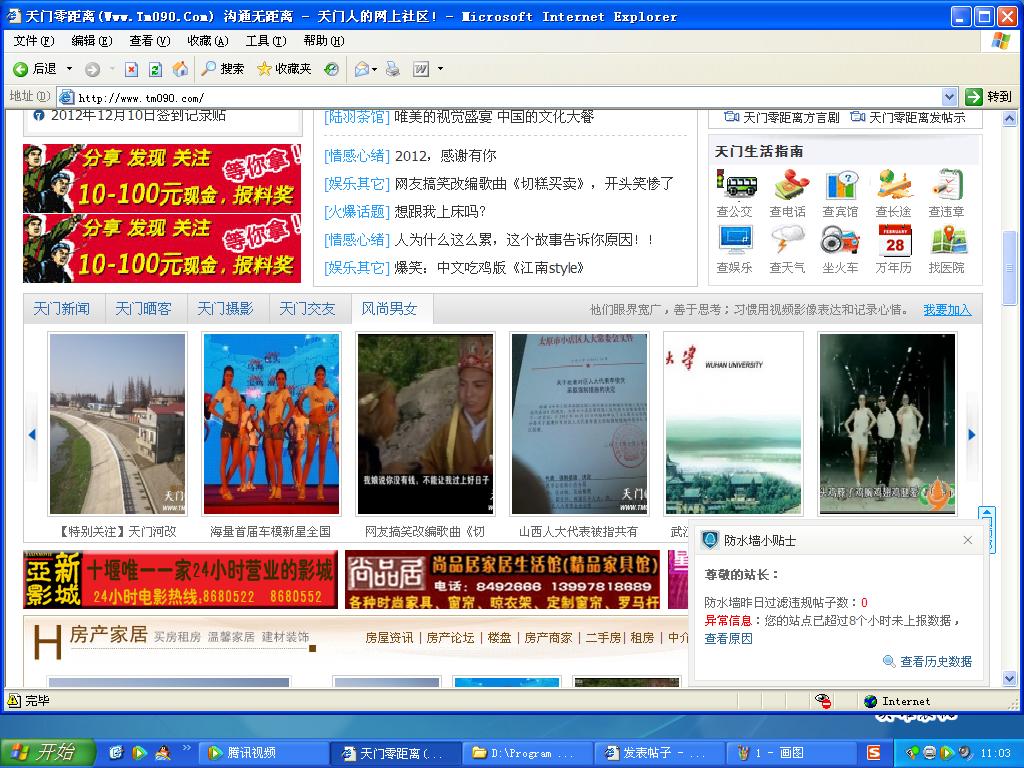Open the 工具(T) menu
The image size is (1024, 768).
265,41
